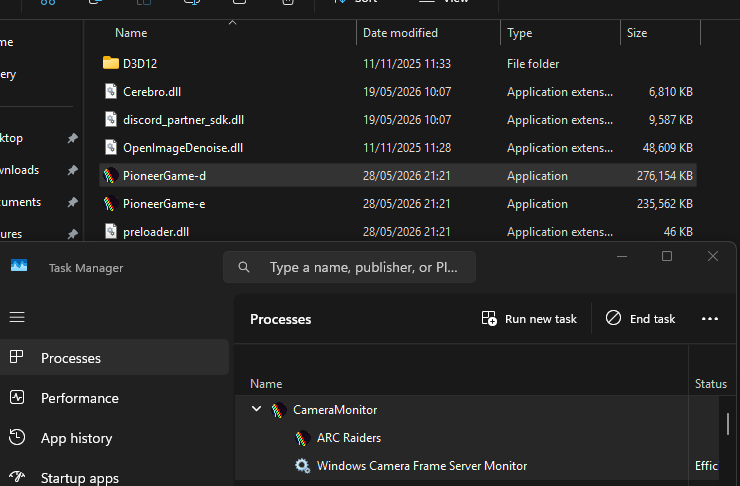Select the PioneerGame-e file name
Screen dimensions: 740x486
164,203
